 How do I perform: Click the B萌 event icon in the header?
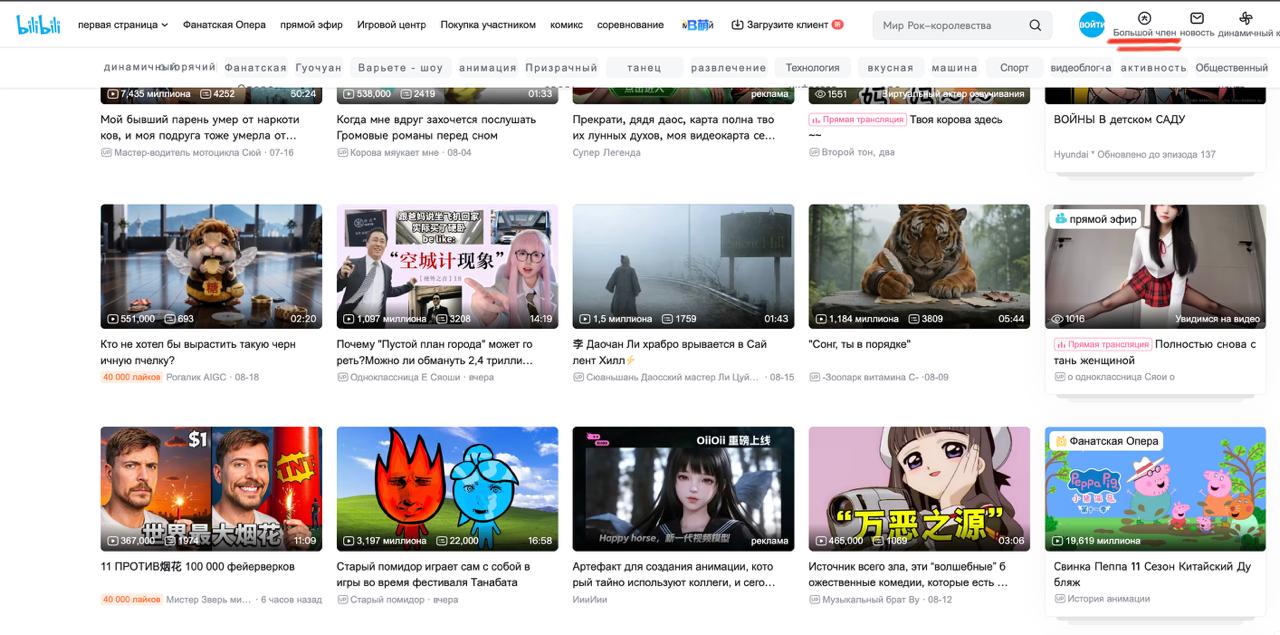click(698, 25)
